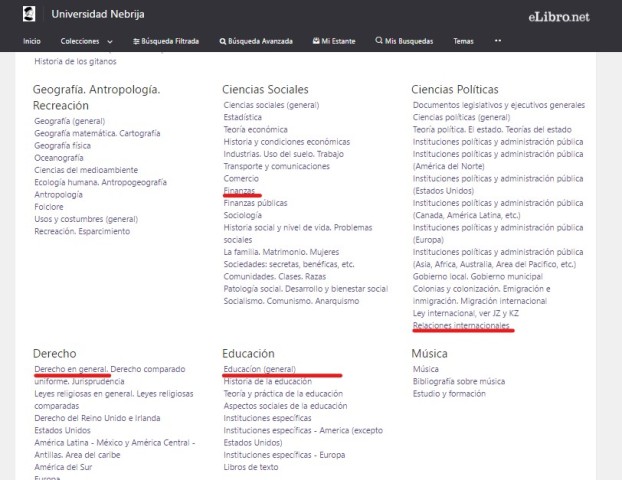Open Ciencias políticas (general) link
622x480 pixels.
[461, 117]
